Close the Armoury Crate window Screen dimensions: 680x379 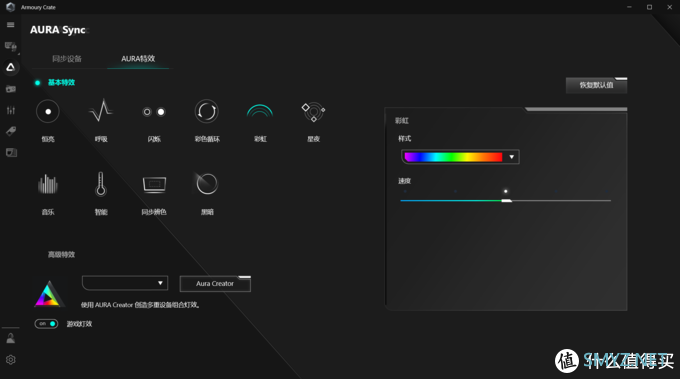point(669,7)
